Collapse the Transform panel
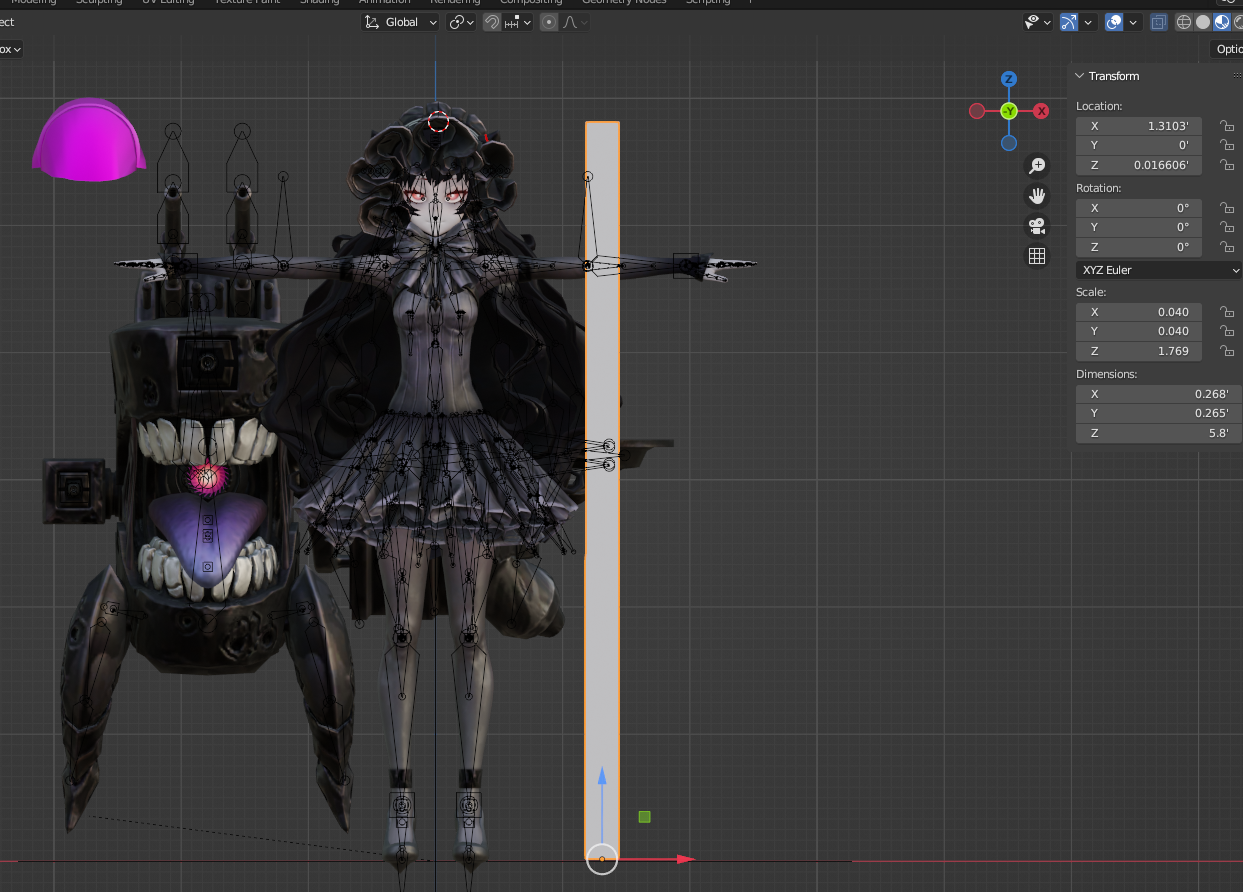This screenshot has width=1243, height=892. point(1080,76)
